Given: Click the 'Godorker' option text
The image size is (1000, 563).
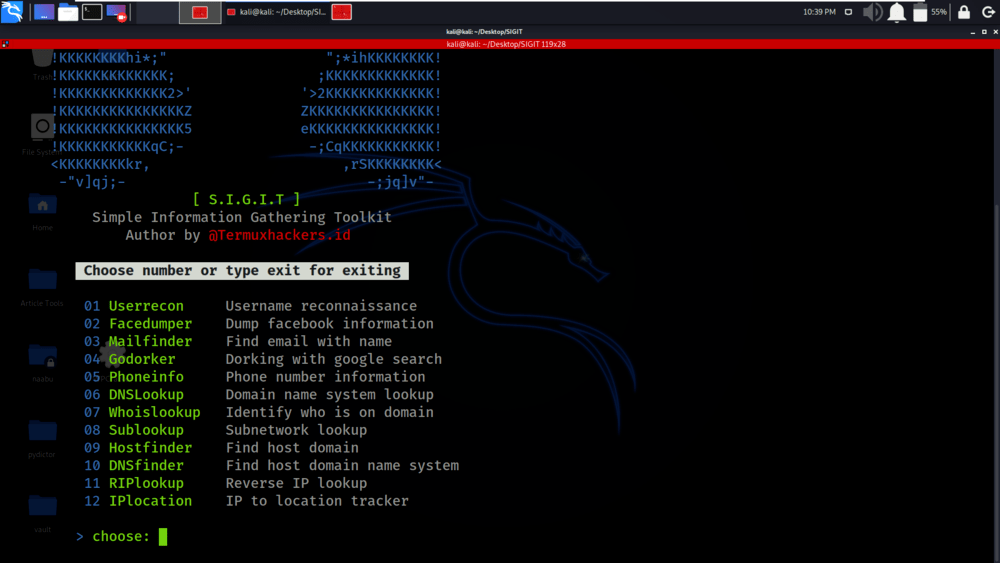Looking at the screenshot, I should click(142, 359).
